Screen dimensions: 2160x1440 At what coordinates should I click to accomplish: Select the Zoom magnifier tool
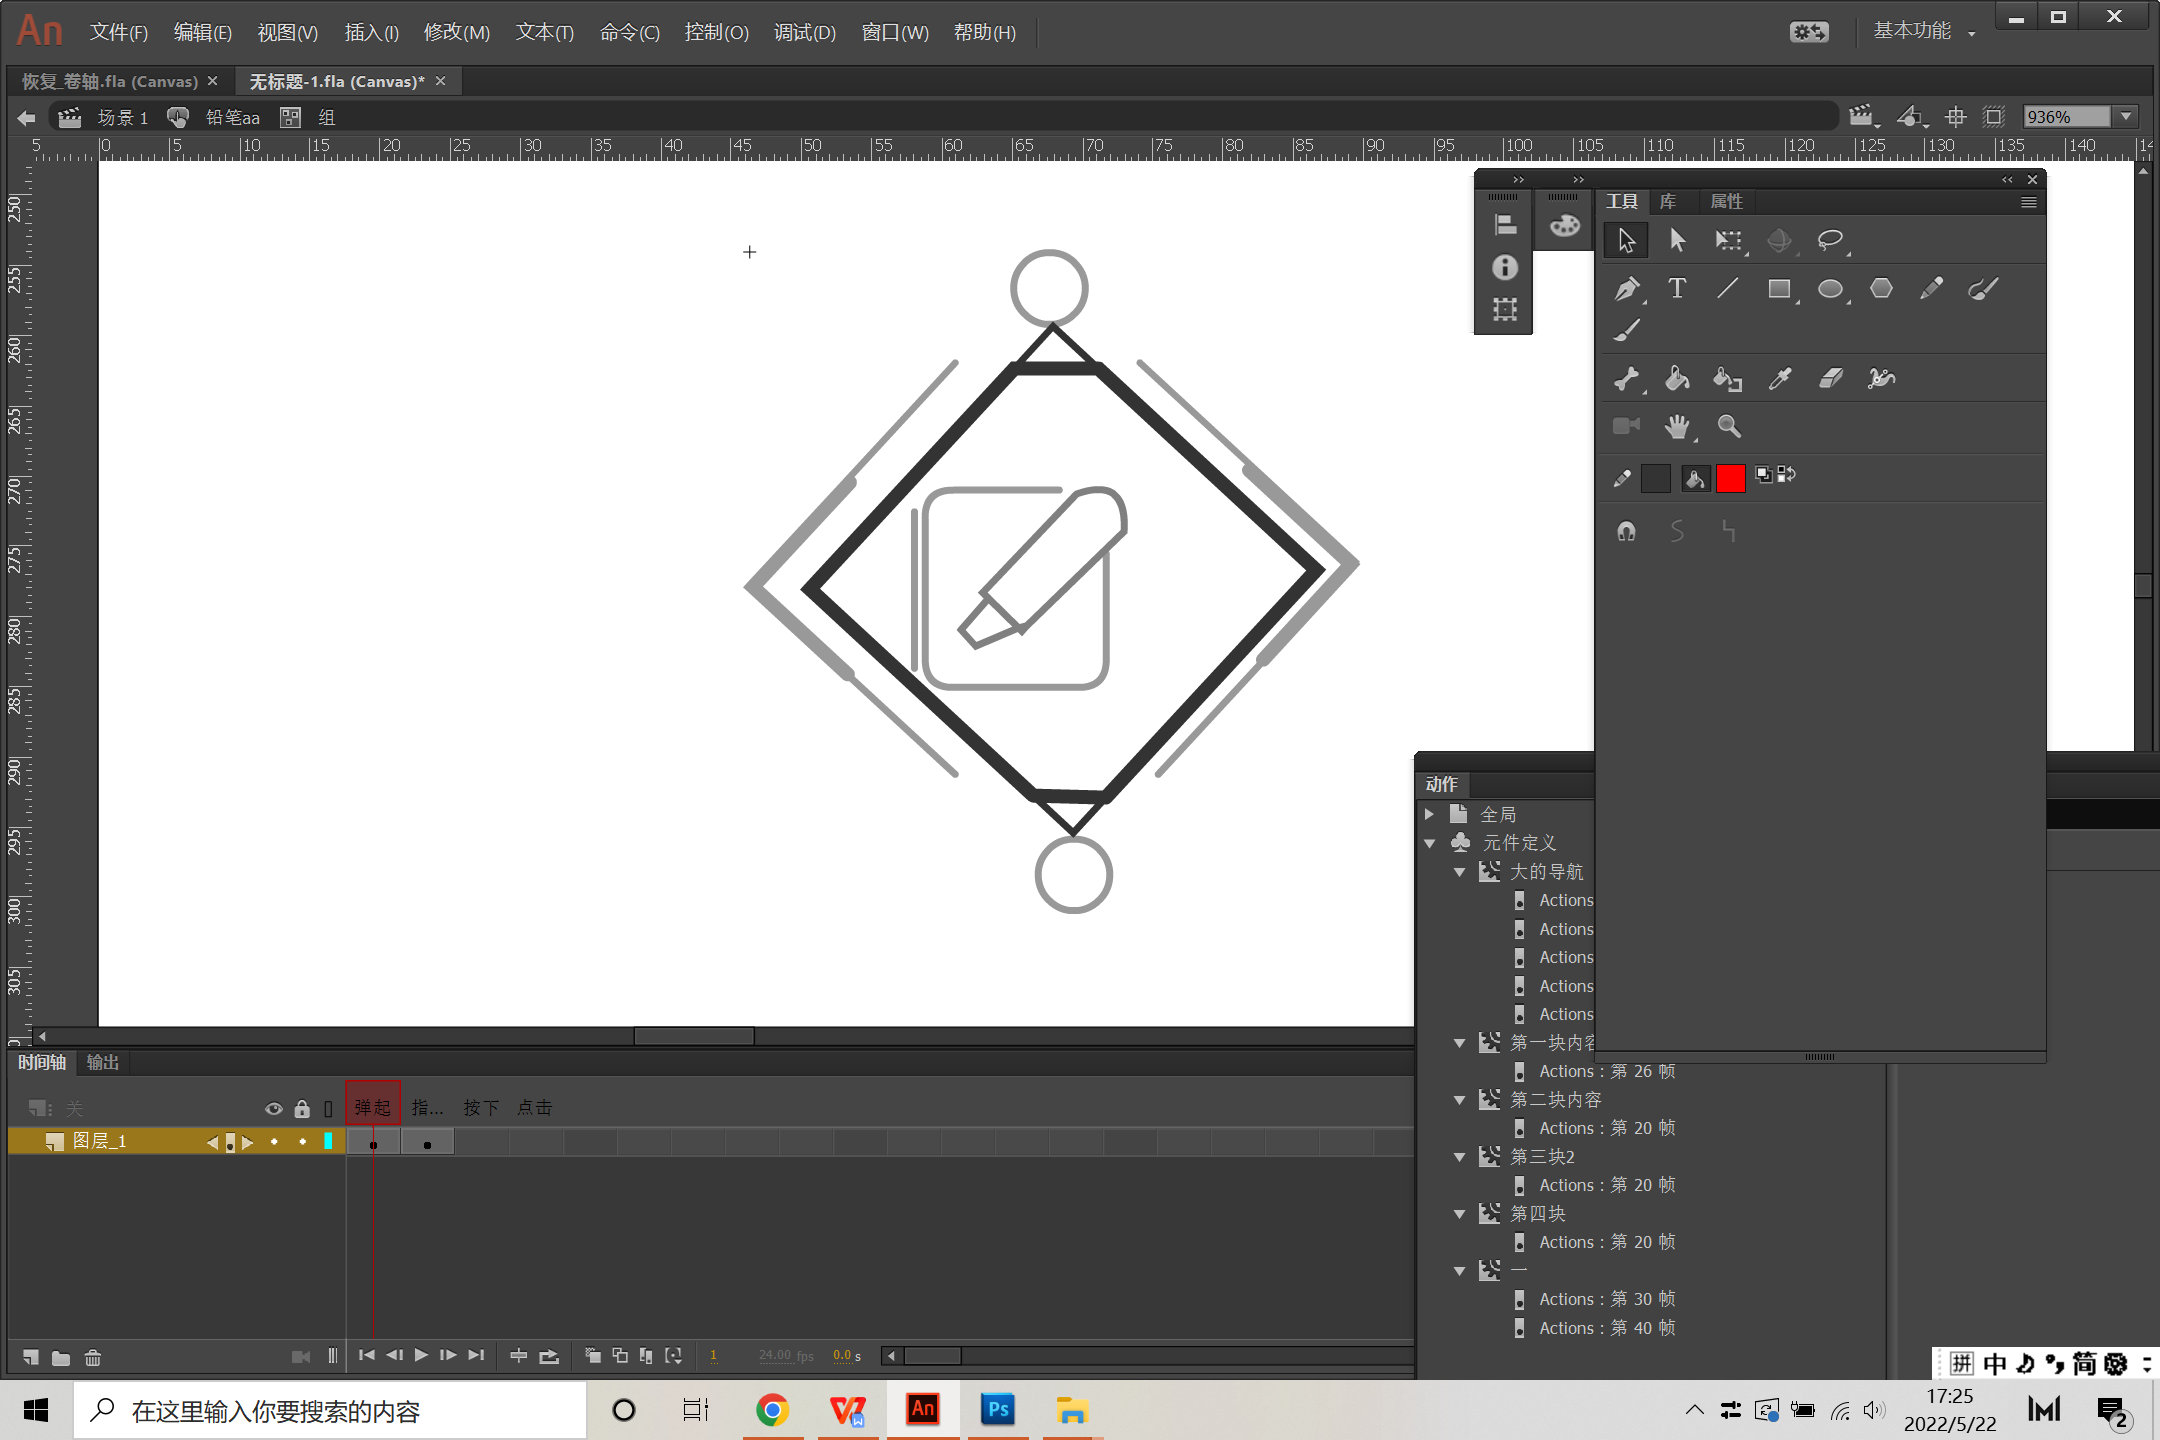click(1728, 427)
